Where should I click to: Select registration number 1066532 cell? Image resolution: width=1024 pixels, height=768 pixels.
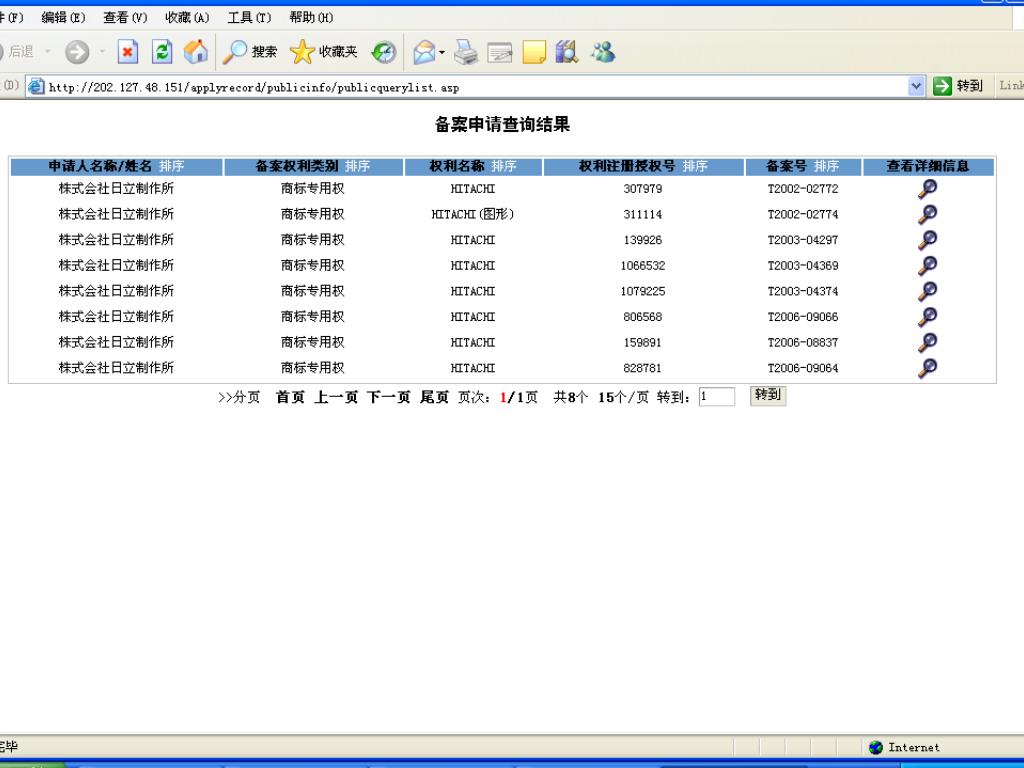point(643,266)
